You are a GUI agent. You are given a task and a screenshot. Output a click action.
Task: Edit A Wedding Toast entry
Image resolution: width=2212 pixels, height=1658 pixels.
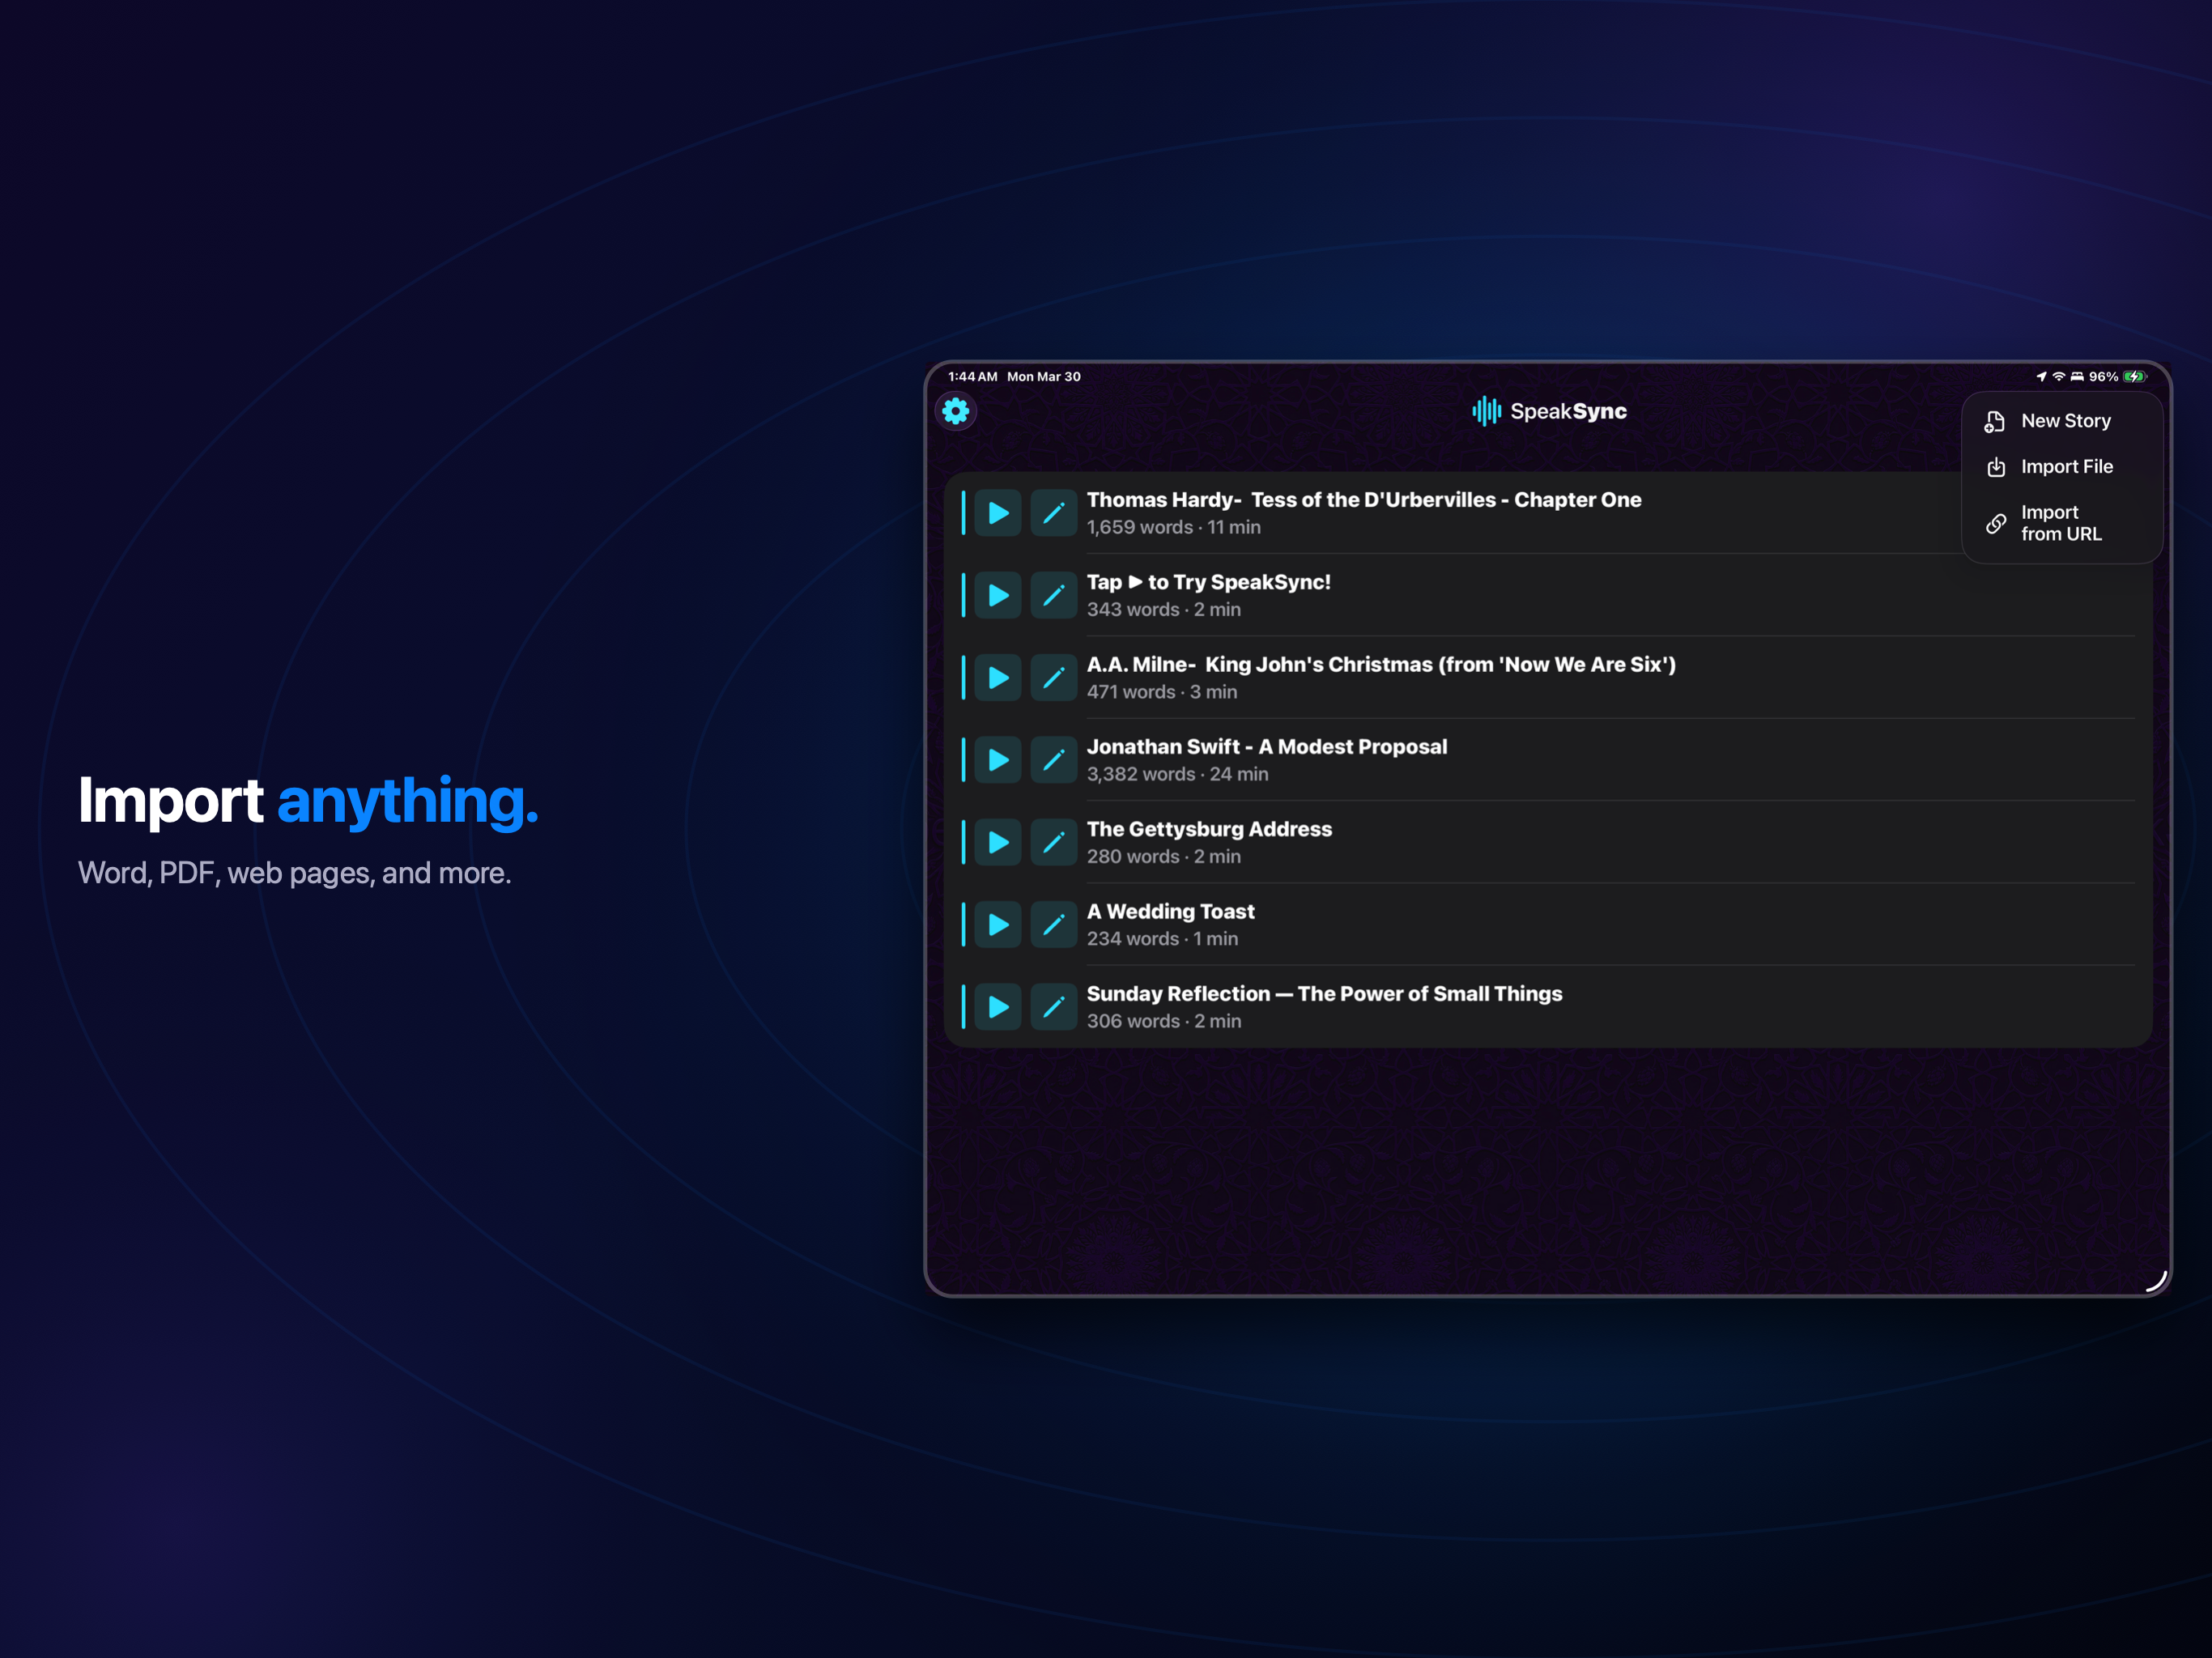point(1053,925)
